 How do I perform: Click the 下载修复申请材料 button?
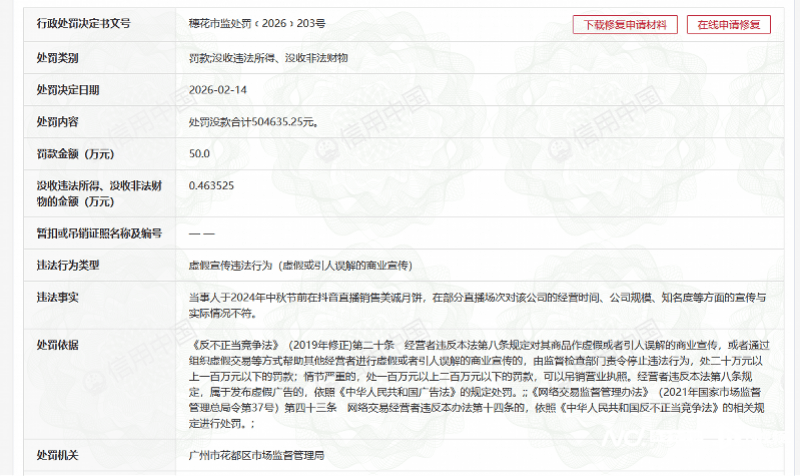[626, 24]
